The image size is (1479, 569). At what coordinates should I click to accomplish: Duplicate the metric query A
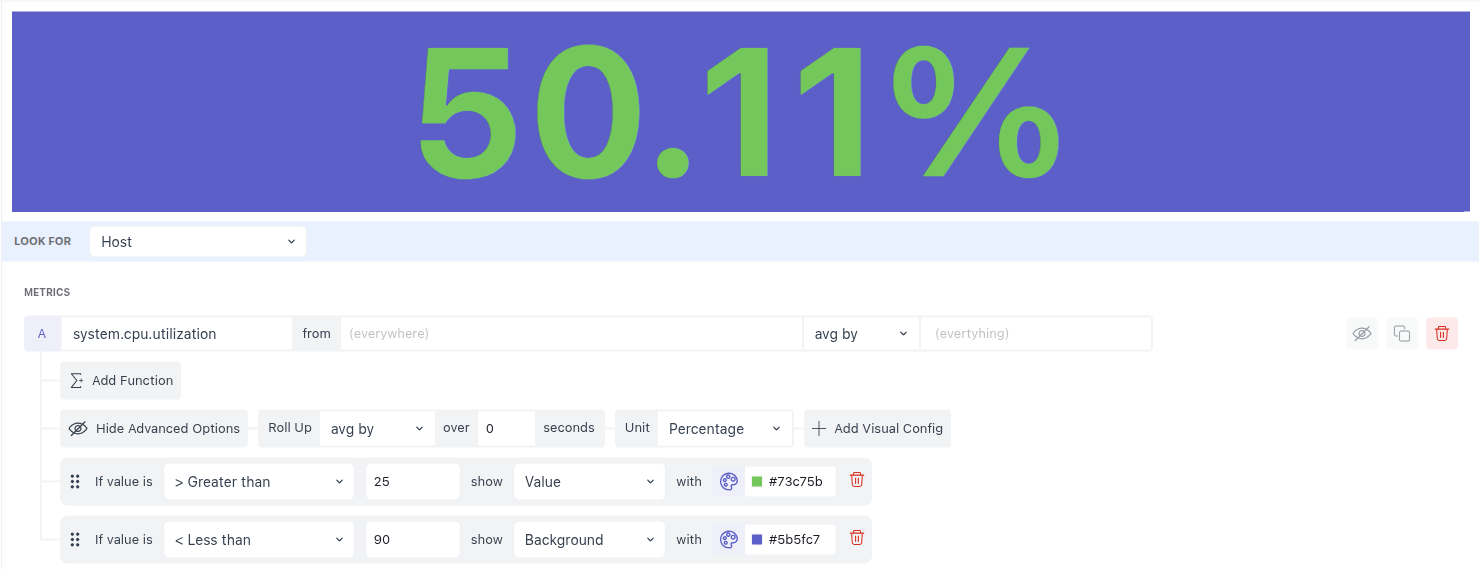click(1401, 334)
